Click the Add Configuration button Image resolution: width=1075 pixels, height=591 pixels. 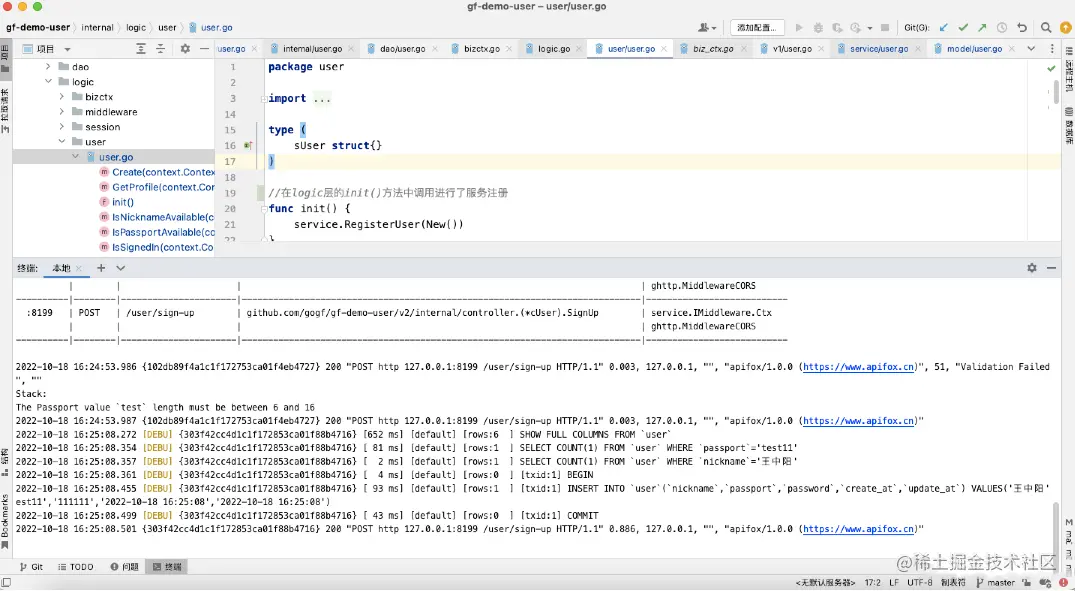[x=757, y=27]
